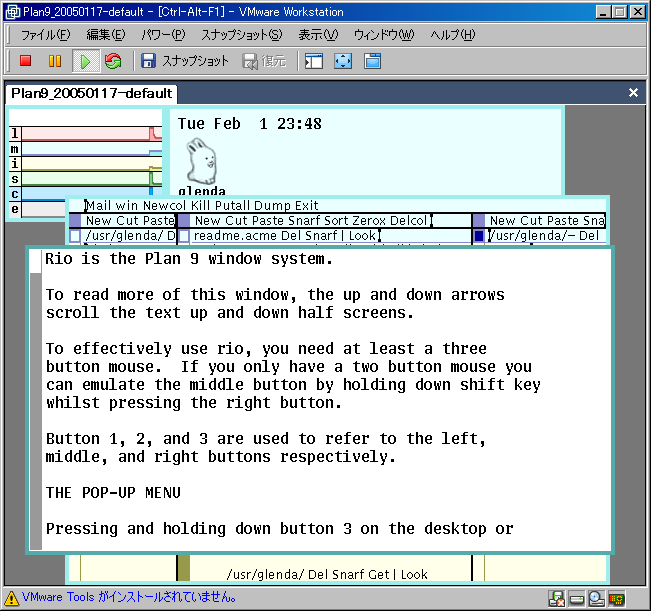The width and height of the screenshot is (651, 611).
Task: Click Get in the bottom /usr/glenda/ tag
Action: (379, 574)
